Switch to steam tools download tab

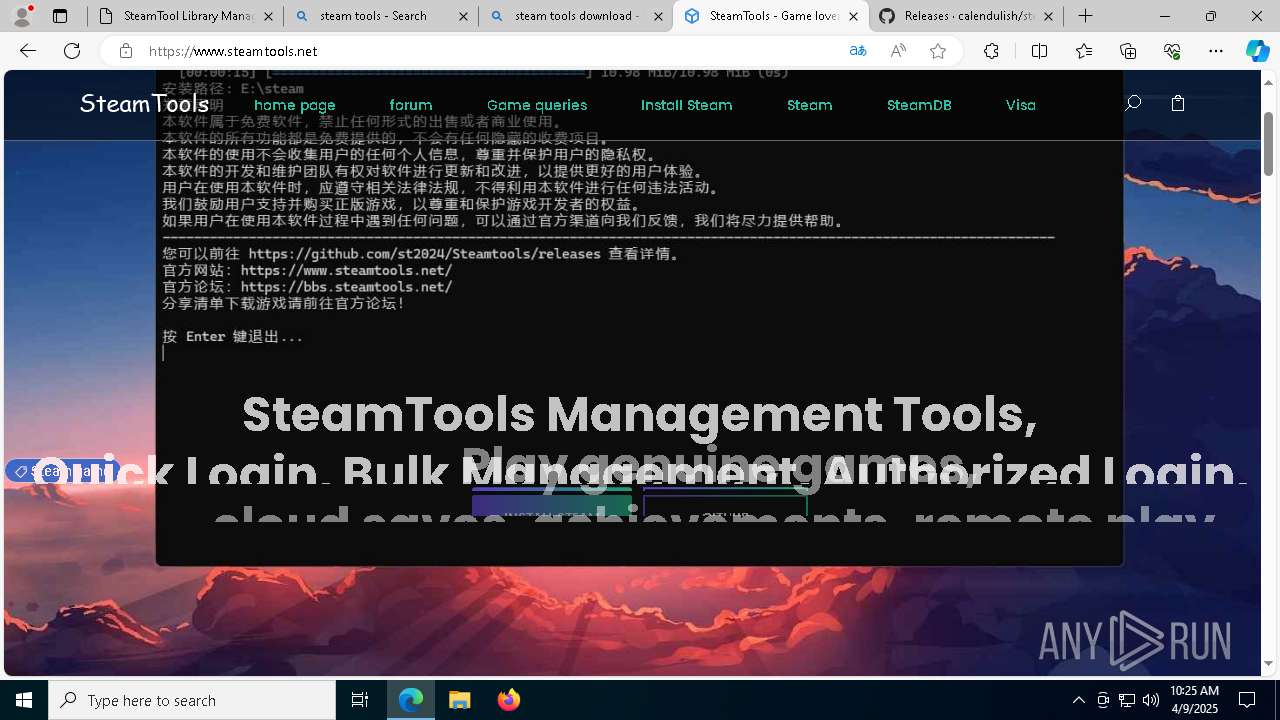click(x=576, y=16)
